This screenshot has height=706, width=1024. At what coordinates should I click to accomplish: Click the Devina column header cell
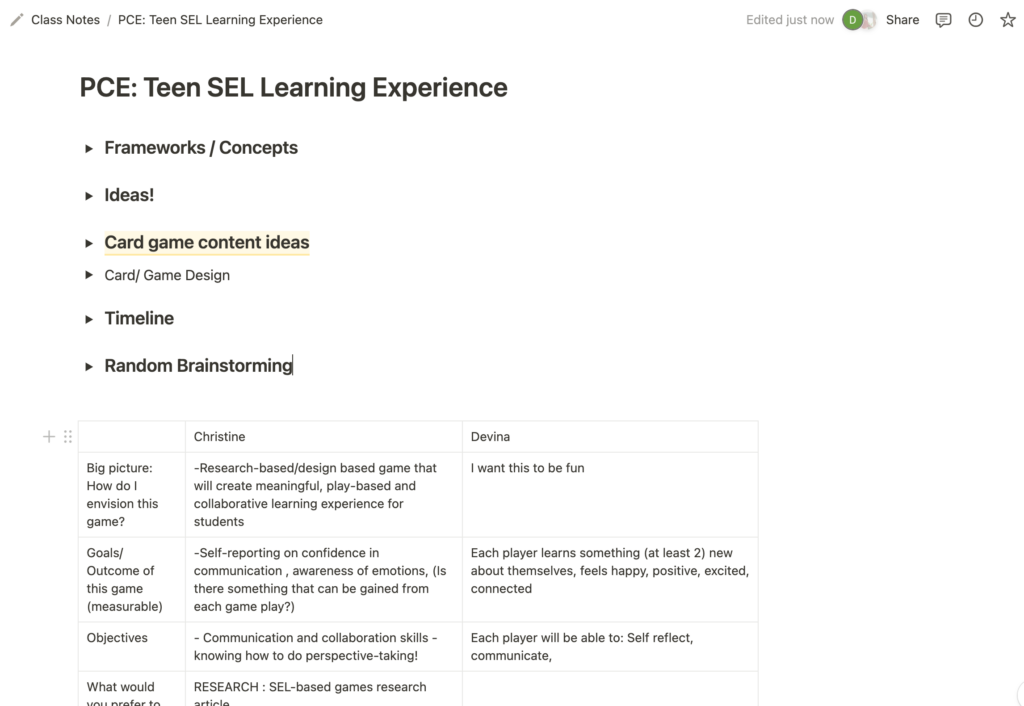pyautogui.click(x=610, y=437)
